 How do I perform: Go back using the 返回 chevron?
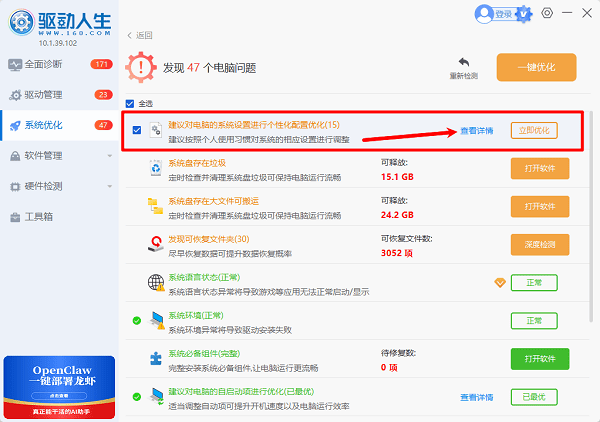(130, 35)
